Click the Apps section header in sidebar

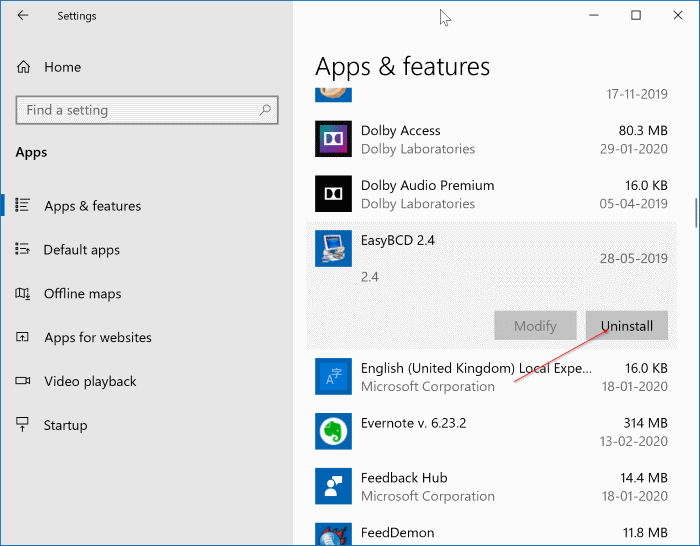pos(31,152)
